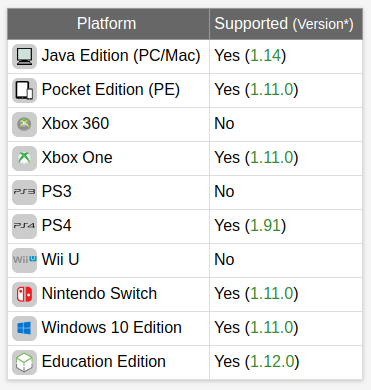Screen dimensions: 371x390
Task: Click the Wii U platform name text
Action: tap(60, 259)
